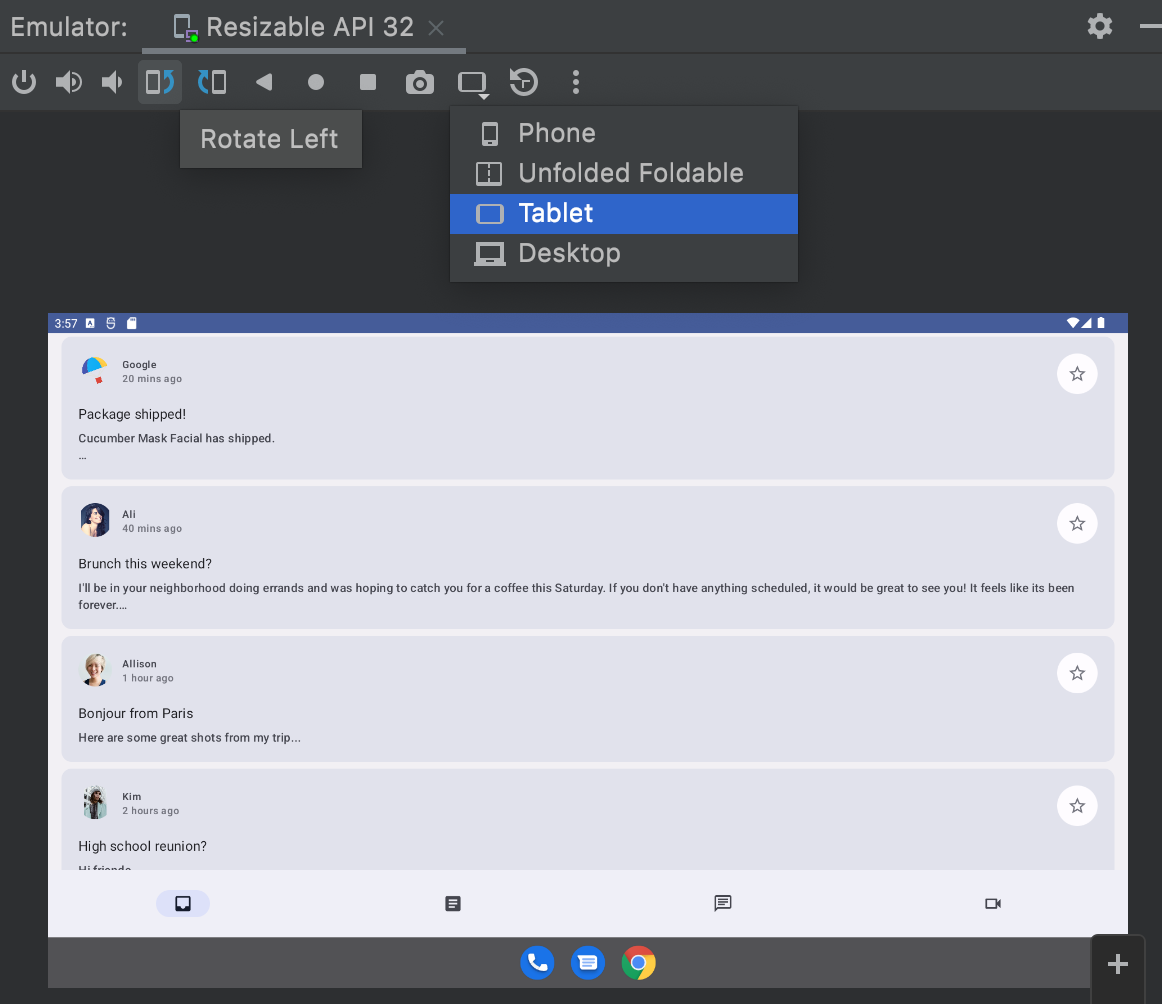This screenshot has height=1004, width=1162.
Task: Star Allison's 'Bonjour from Paris' message
Action: click(x=1077, y=673)
